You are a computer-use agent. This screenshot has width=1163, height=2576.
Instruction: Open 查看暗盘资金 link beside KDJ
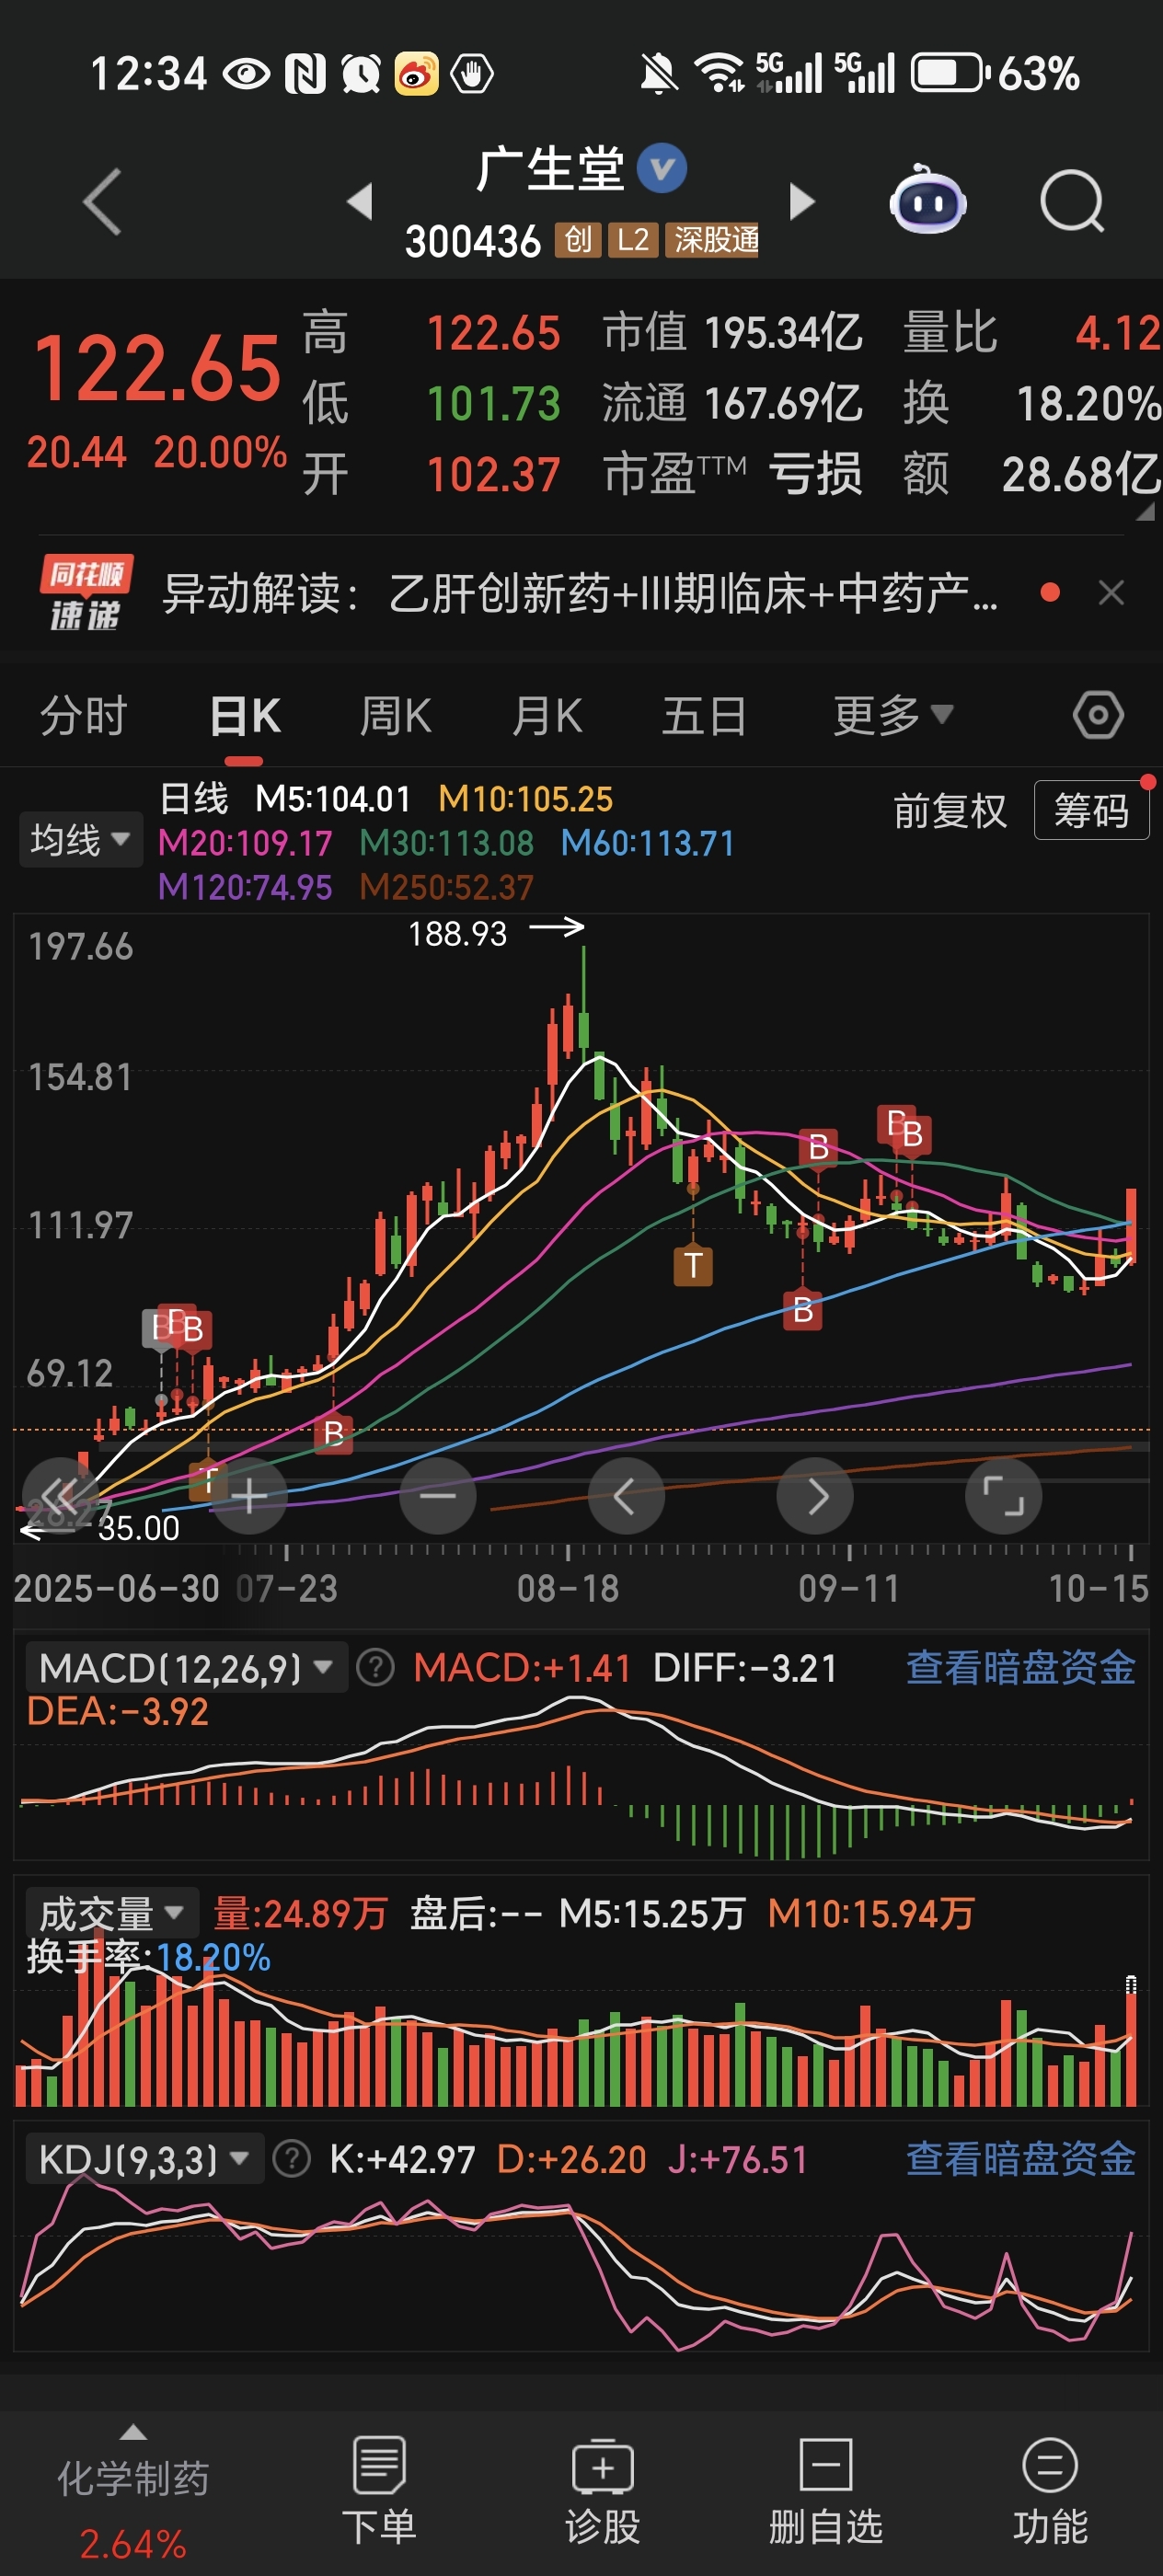click(x=1020, y=2159)
